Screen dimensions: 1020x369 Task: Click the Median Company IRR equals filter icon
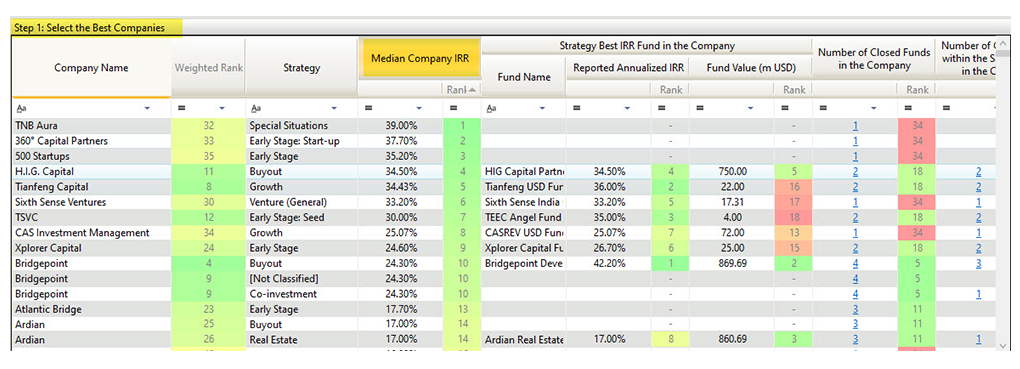369,108
